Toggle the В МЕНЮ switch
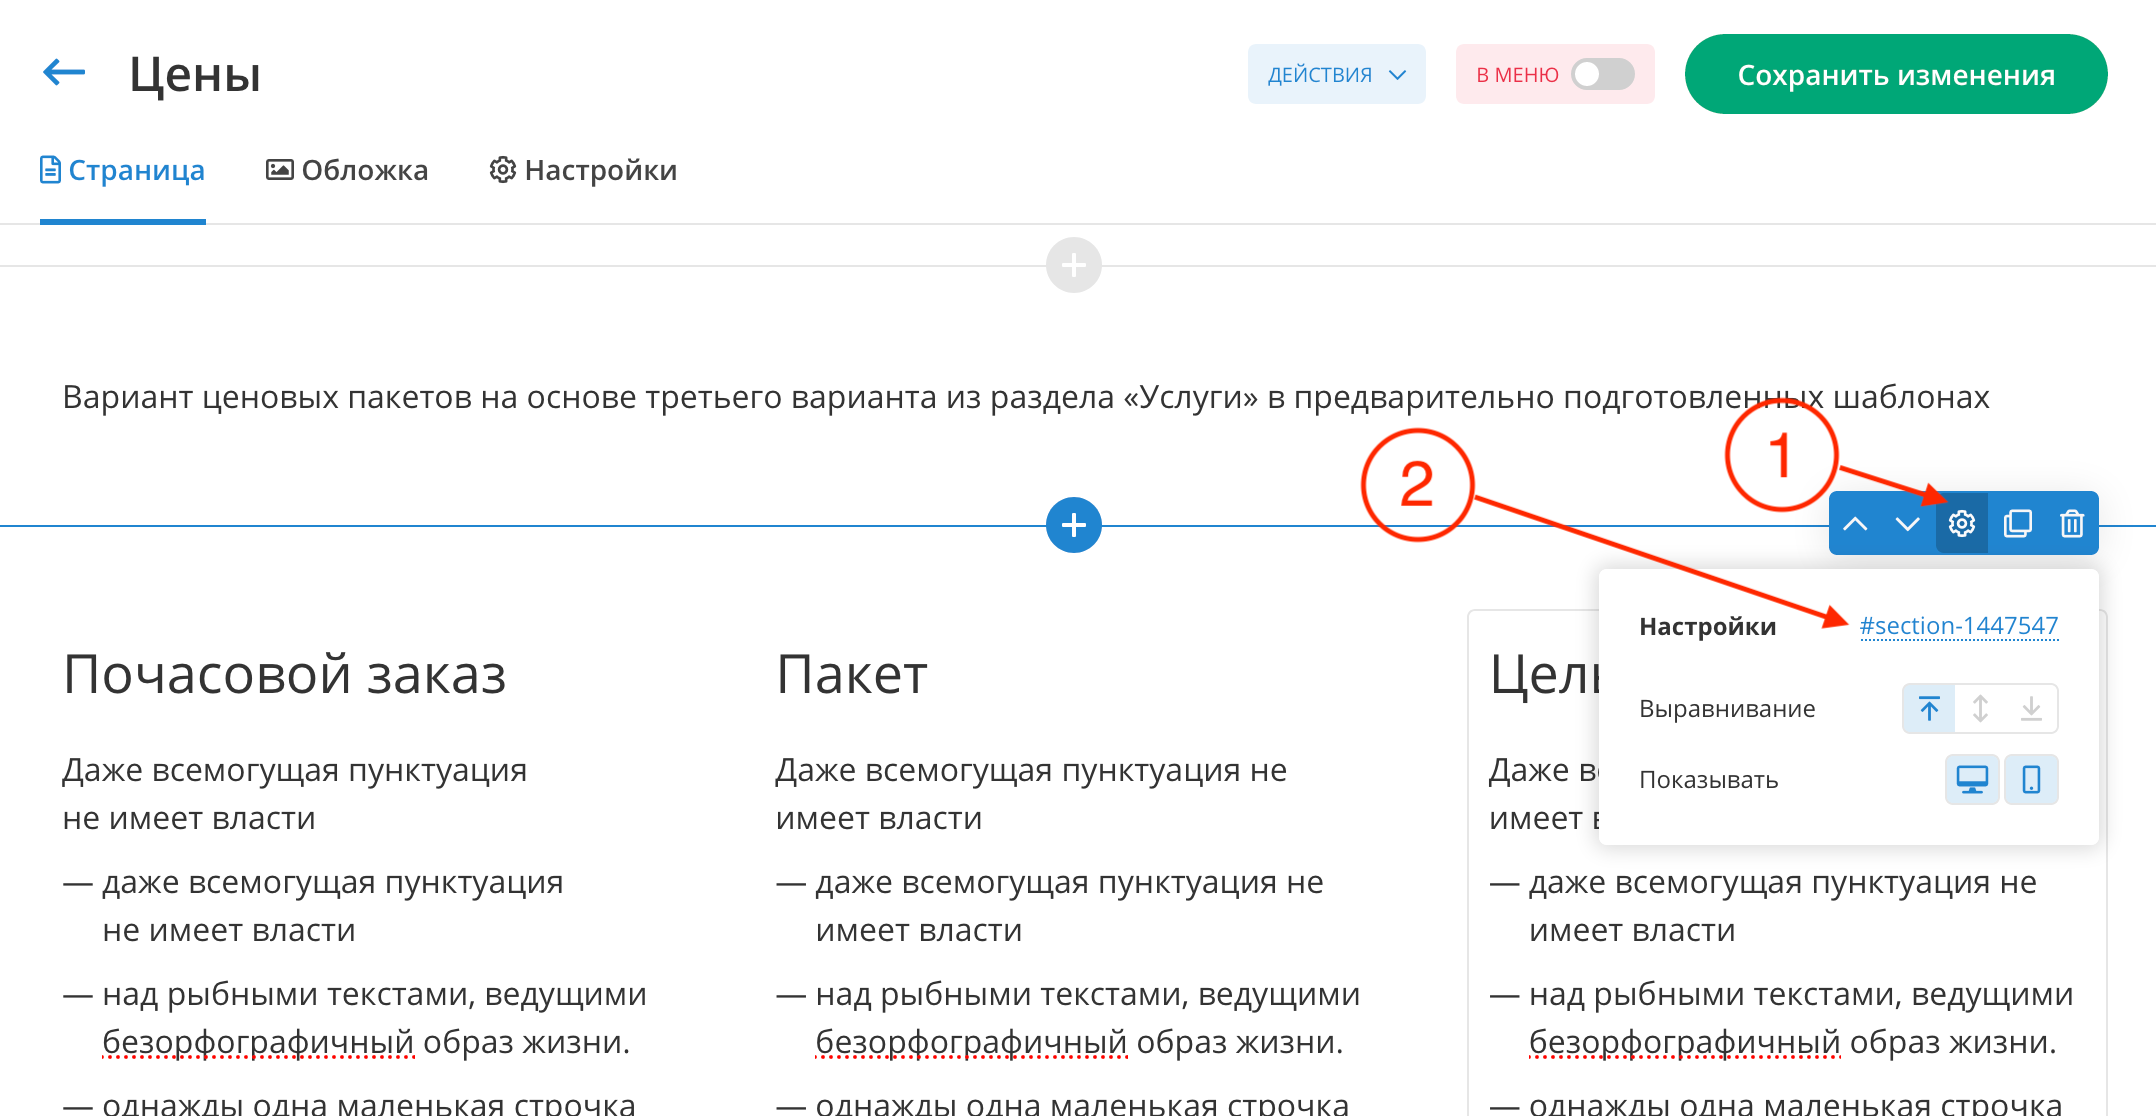 [x=1602, y=74]
